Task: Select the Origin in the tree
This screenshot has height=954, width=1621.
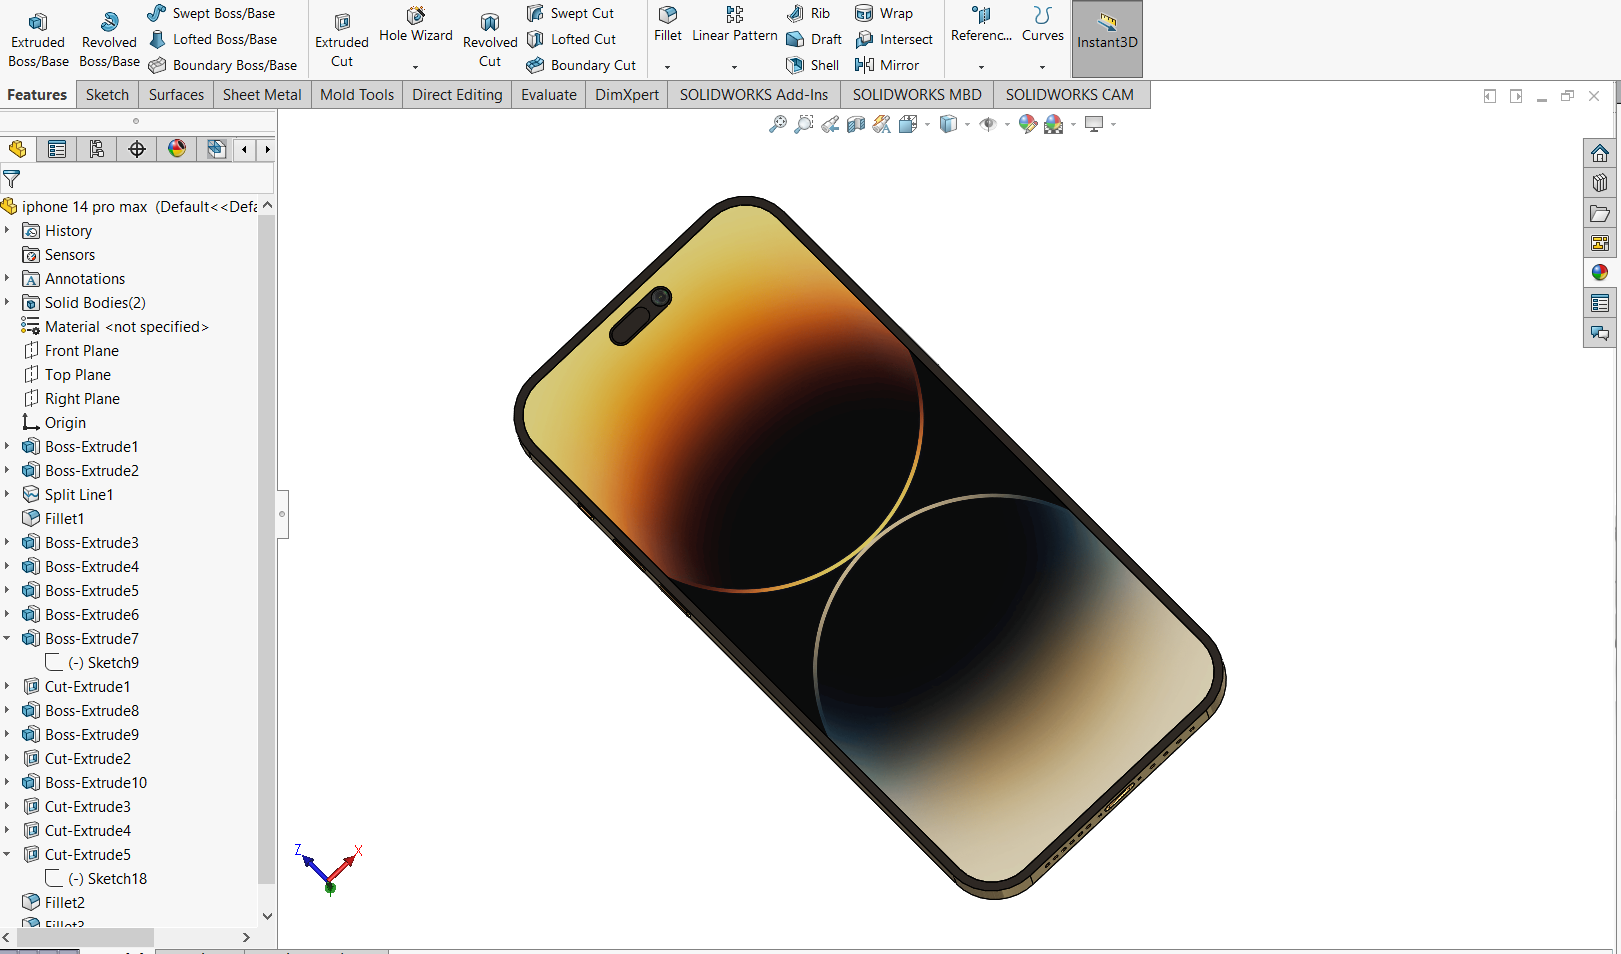Action: point(55,423)
